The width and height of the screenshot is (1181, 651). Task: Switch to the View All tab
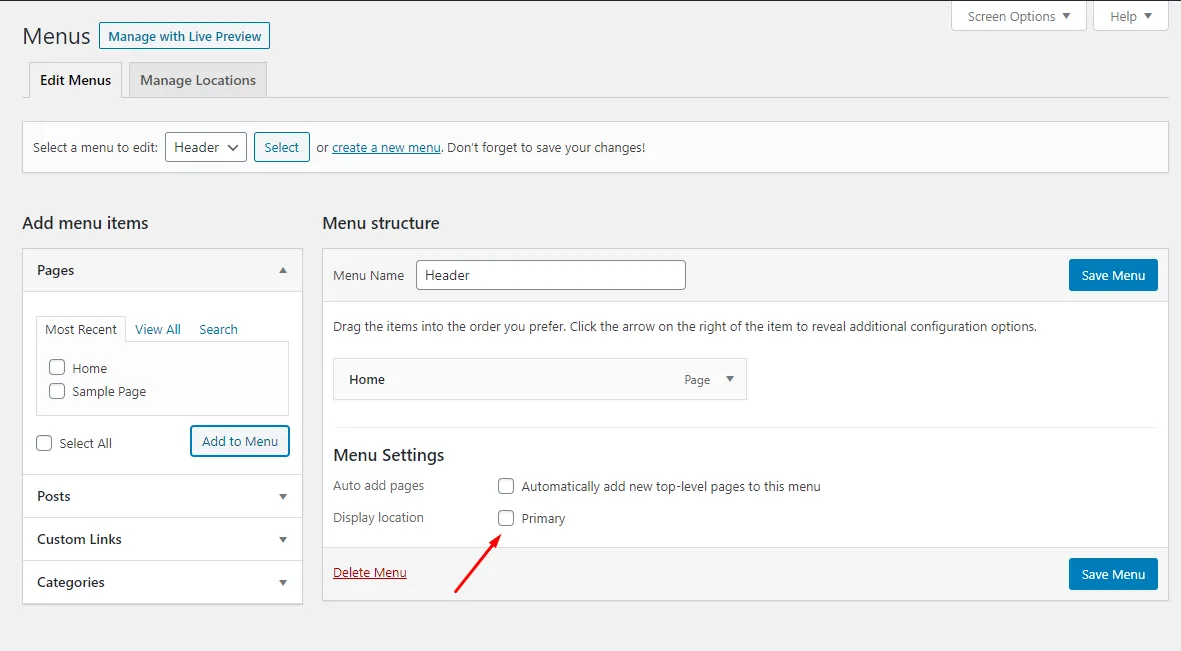158,329
